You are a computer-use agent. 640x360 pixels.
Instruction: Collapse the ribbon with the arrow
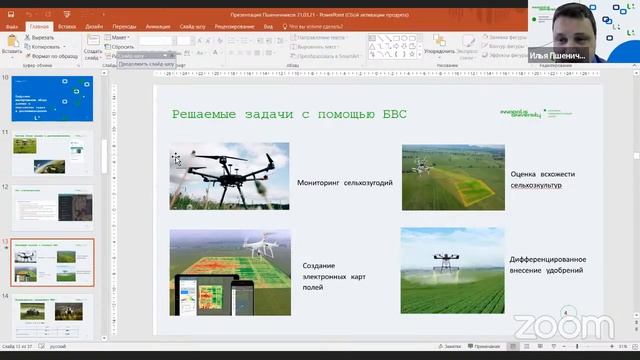pyautogui.click(x=634, y=65)
